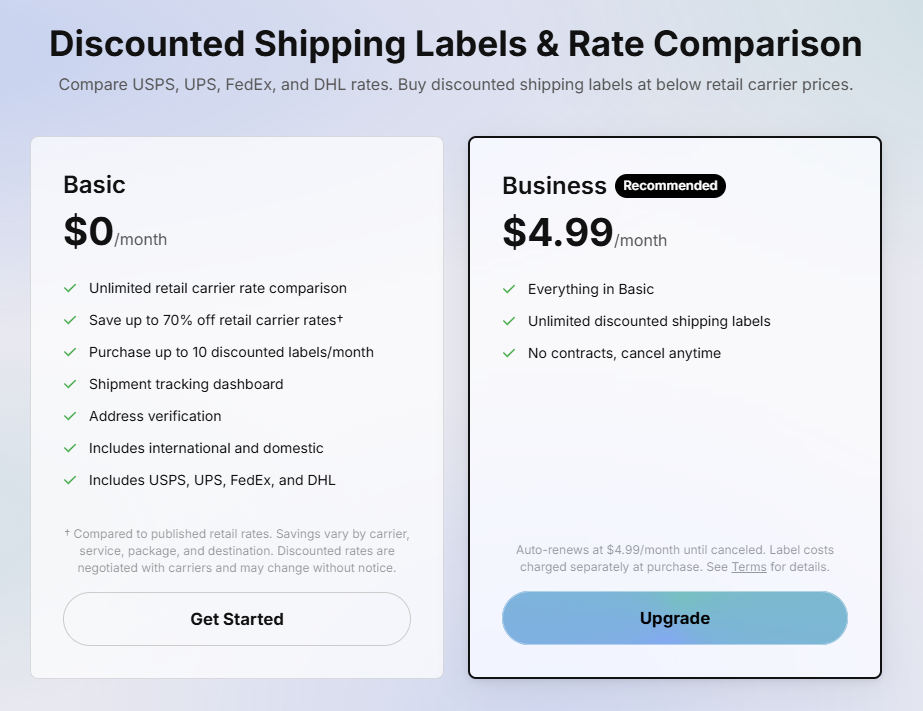
Task: Click the checkmark beside purchase up to 10 labels
Action: (x=70, y=352)
